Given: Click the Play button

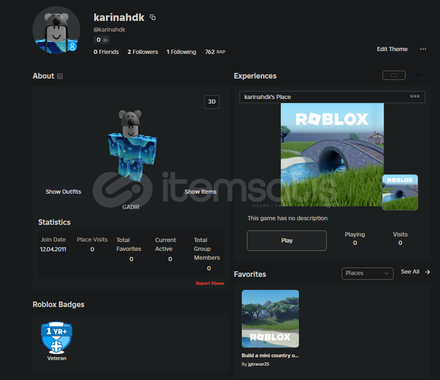Looking at the screenshot, I should [x=287, y=240].
